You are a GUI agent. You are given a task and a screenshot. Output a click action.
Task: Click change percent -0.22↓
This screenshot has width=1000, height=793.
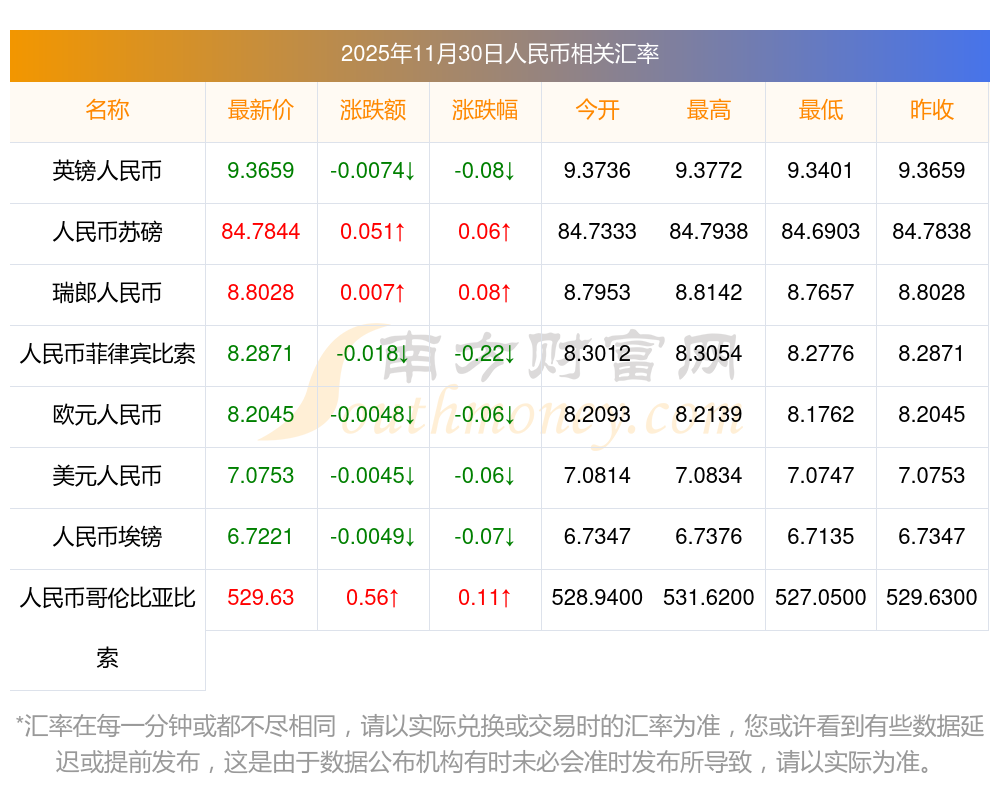[485, 353]
